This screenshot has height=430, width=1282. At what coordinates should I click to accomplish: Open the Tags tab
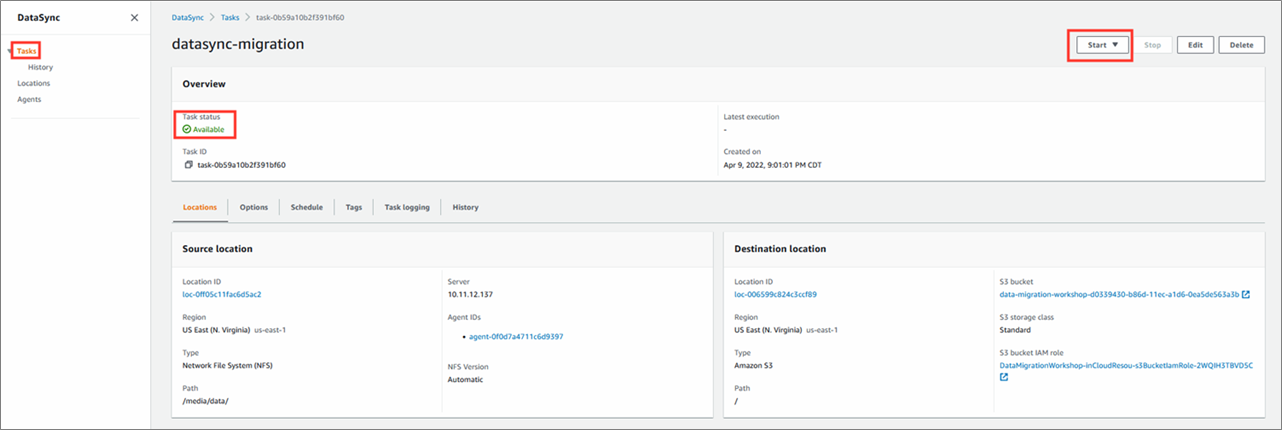pyautogui.click(x=353, y=207)
